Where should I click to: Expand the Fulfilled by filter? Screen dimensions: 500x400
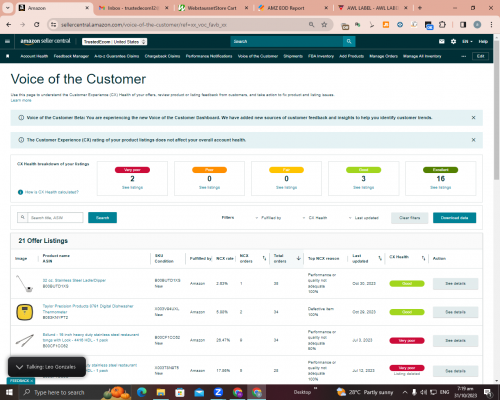[x=268, y=218]
